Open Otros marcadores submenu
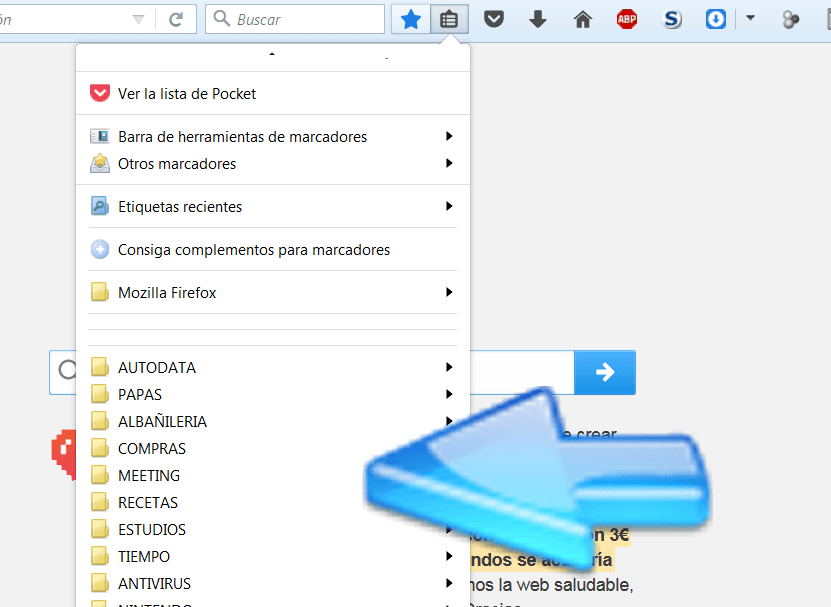This screenshot has width=831, height=607. tap(273, 163)
